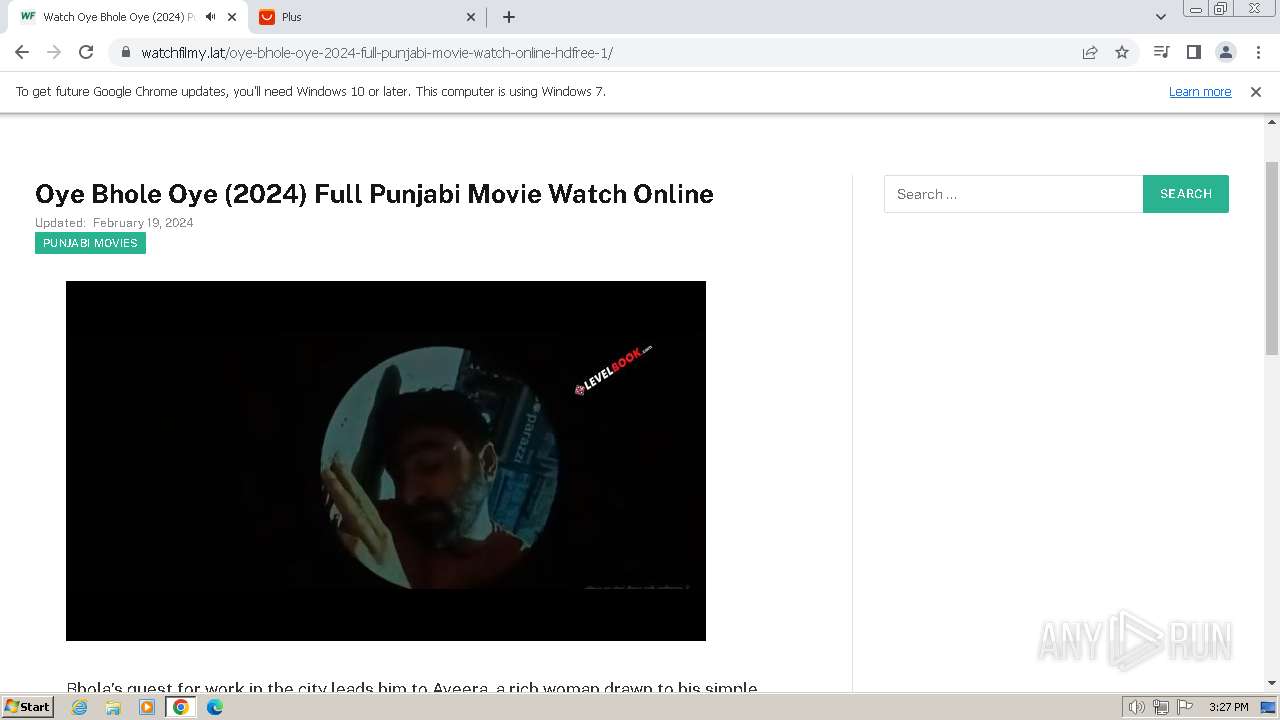
Task: Go back to the previous page
Action: pyautogui.click(x=22, y=52)
